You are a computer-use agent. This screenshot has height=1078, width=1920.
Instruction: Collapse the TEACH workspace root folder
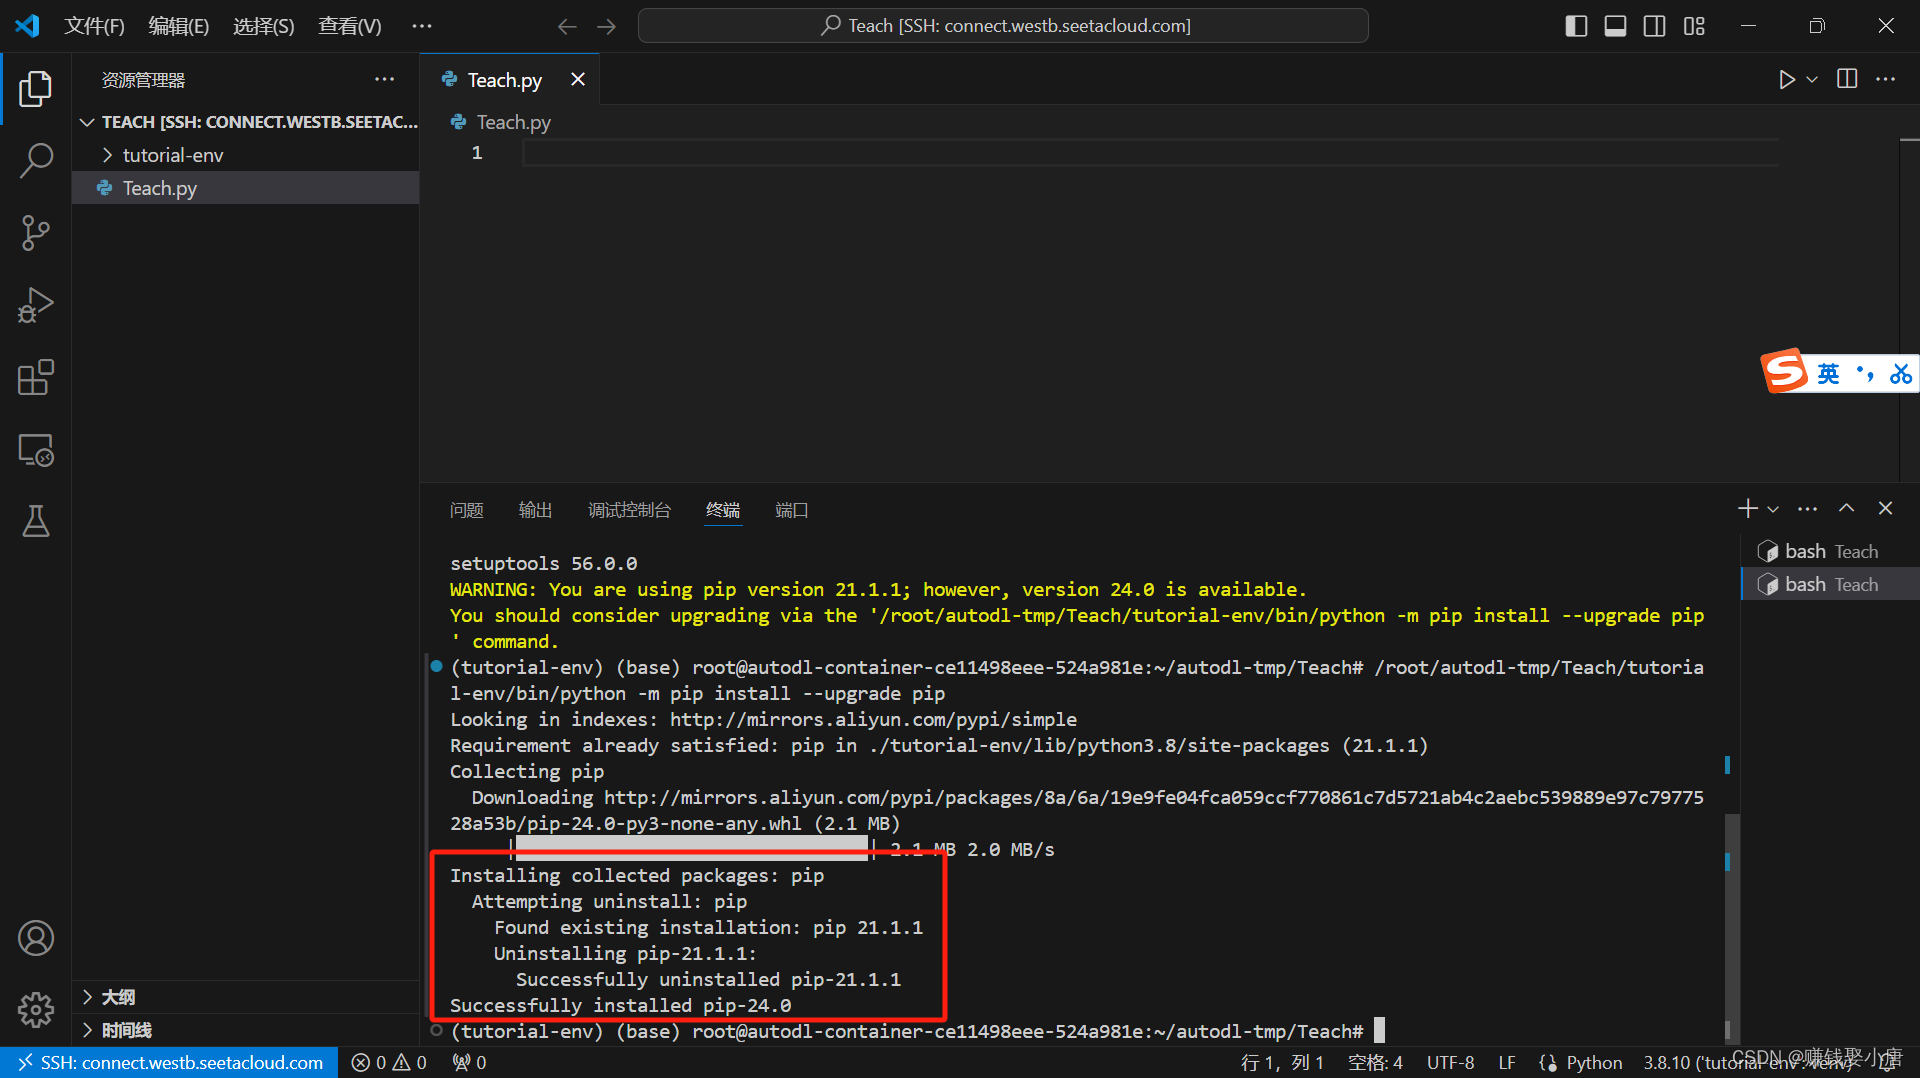click(x=87, y=122)
